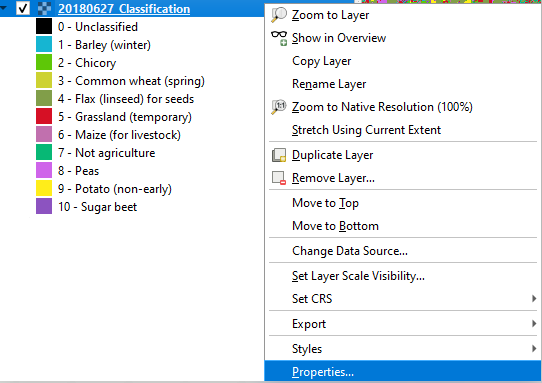
Task: Click the Zoom to Layer magnifier icon
Action: (279, 15)
